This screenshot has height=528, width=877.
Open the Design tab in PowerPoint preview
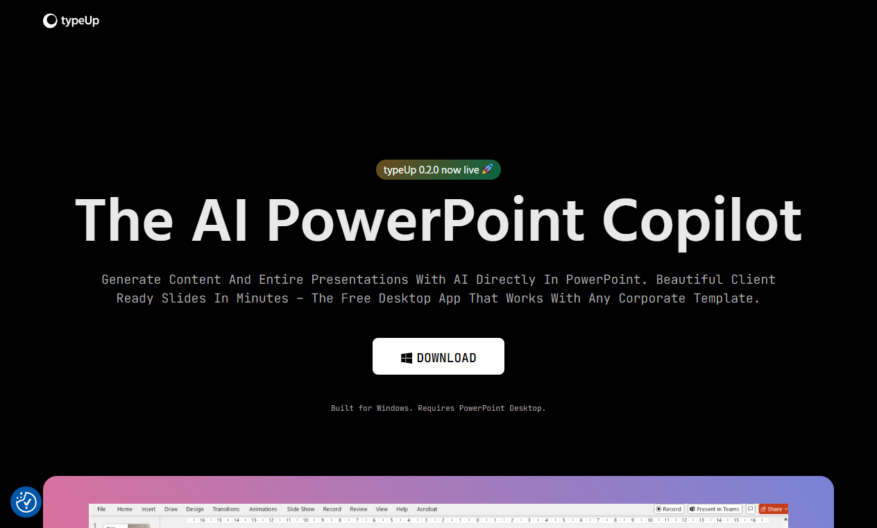tap(195, 509)
